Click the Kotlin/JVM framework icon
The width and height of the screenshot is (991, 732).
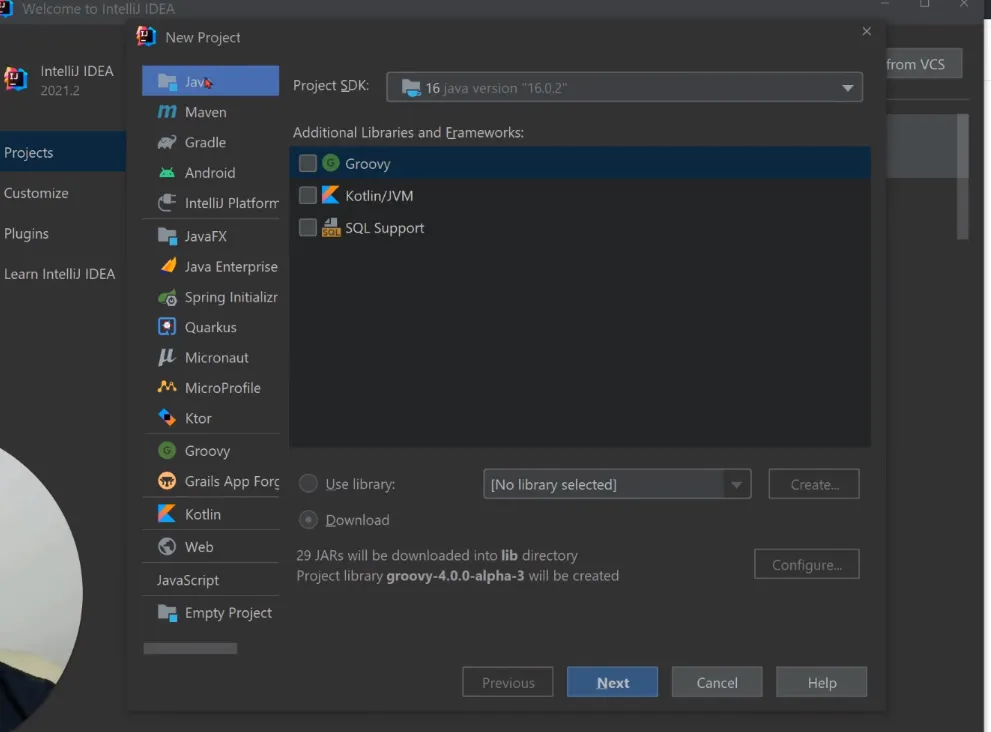[x=331, y=195]
